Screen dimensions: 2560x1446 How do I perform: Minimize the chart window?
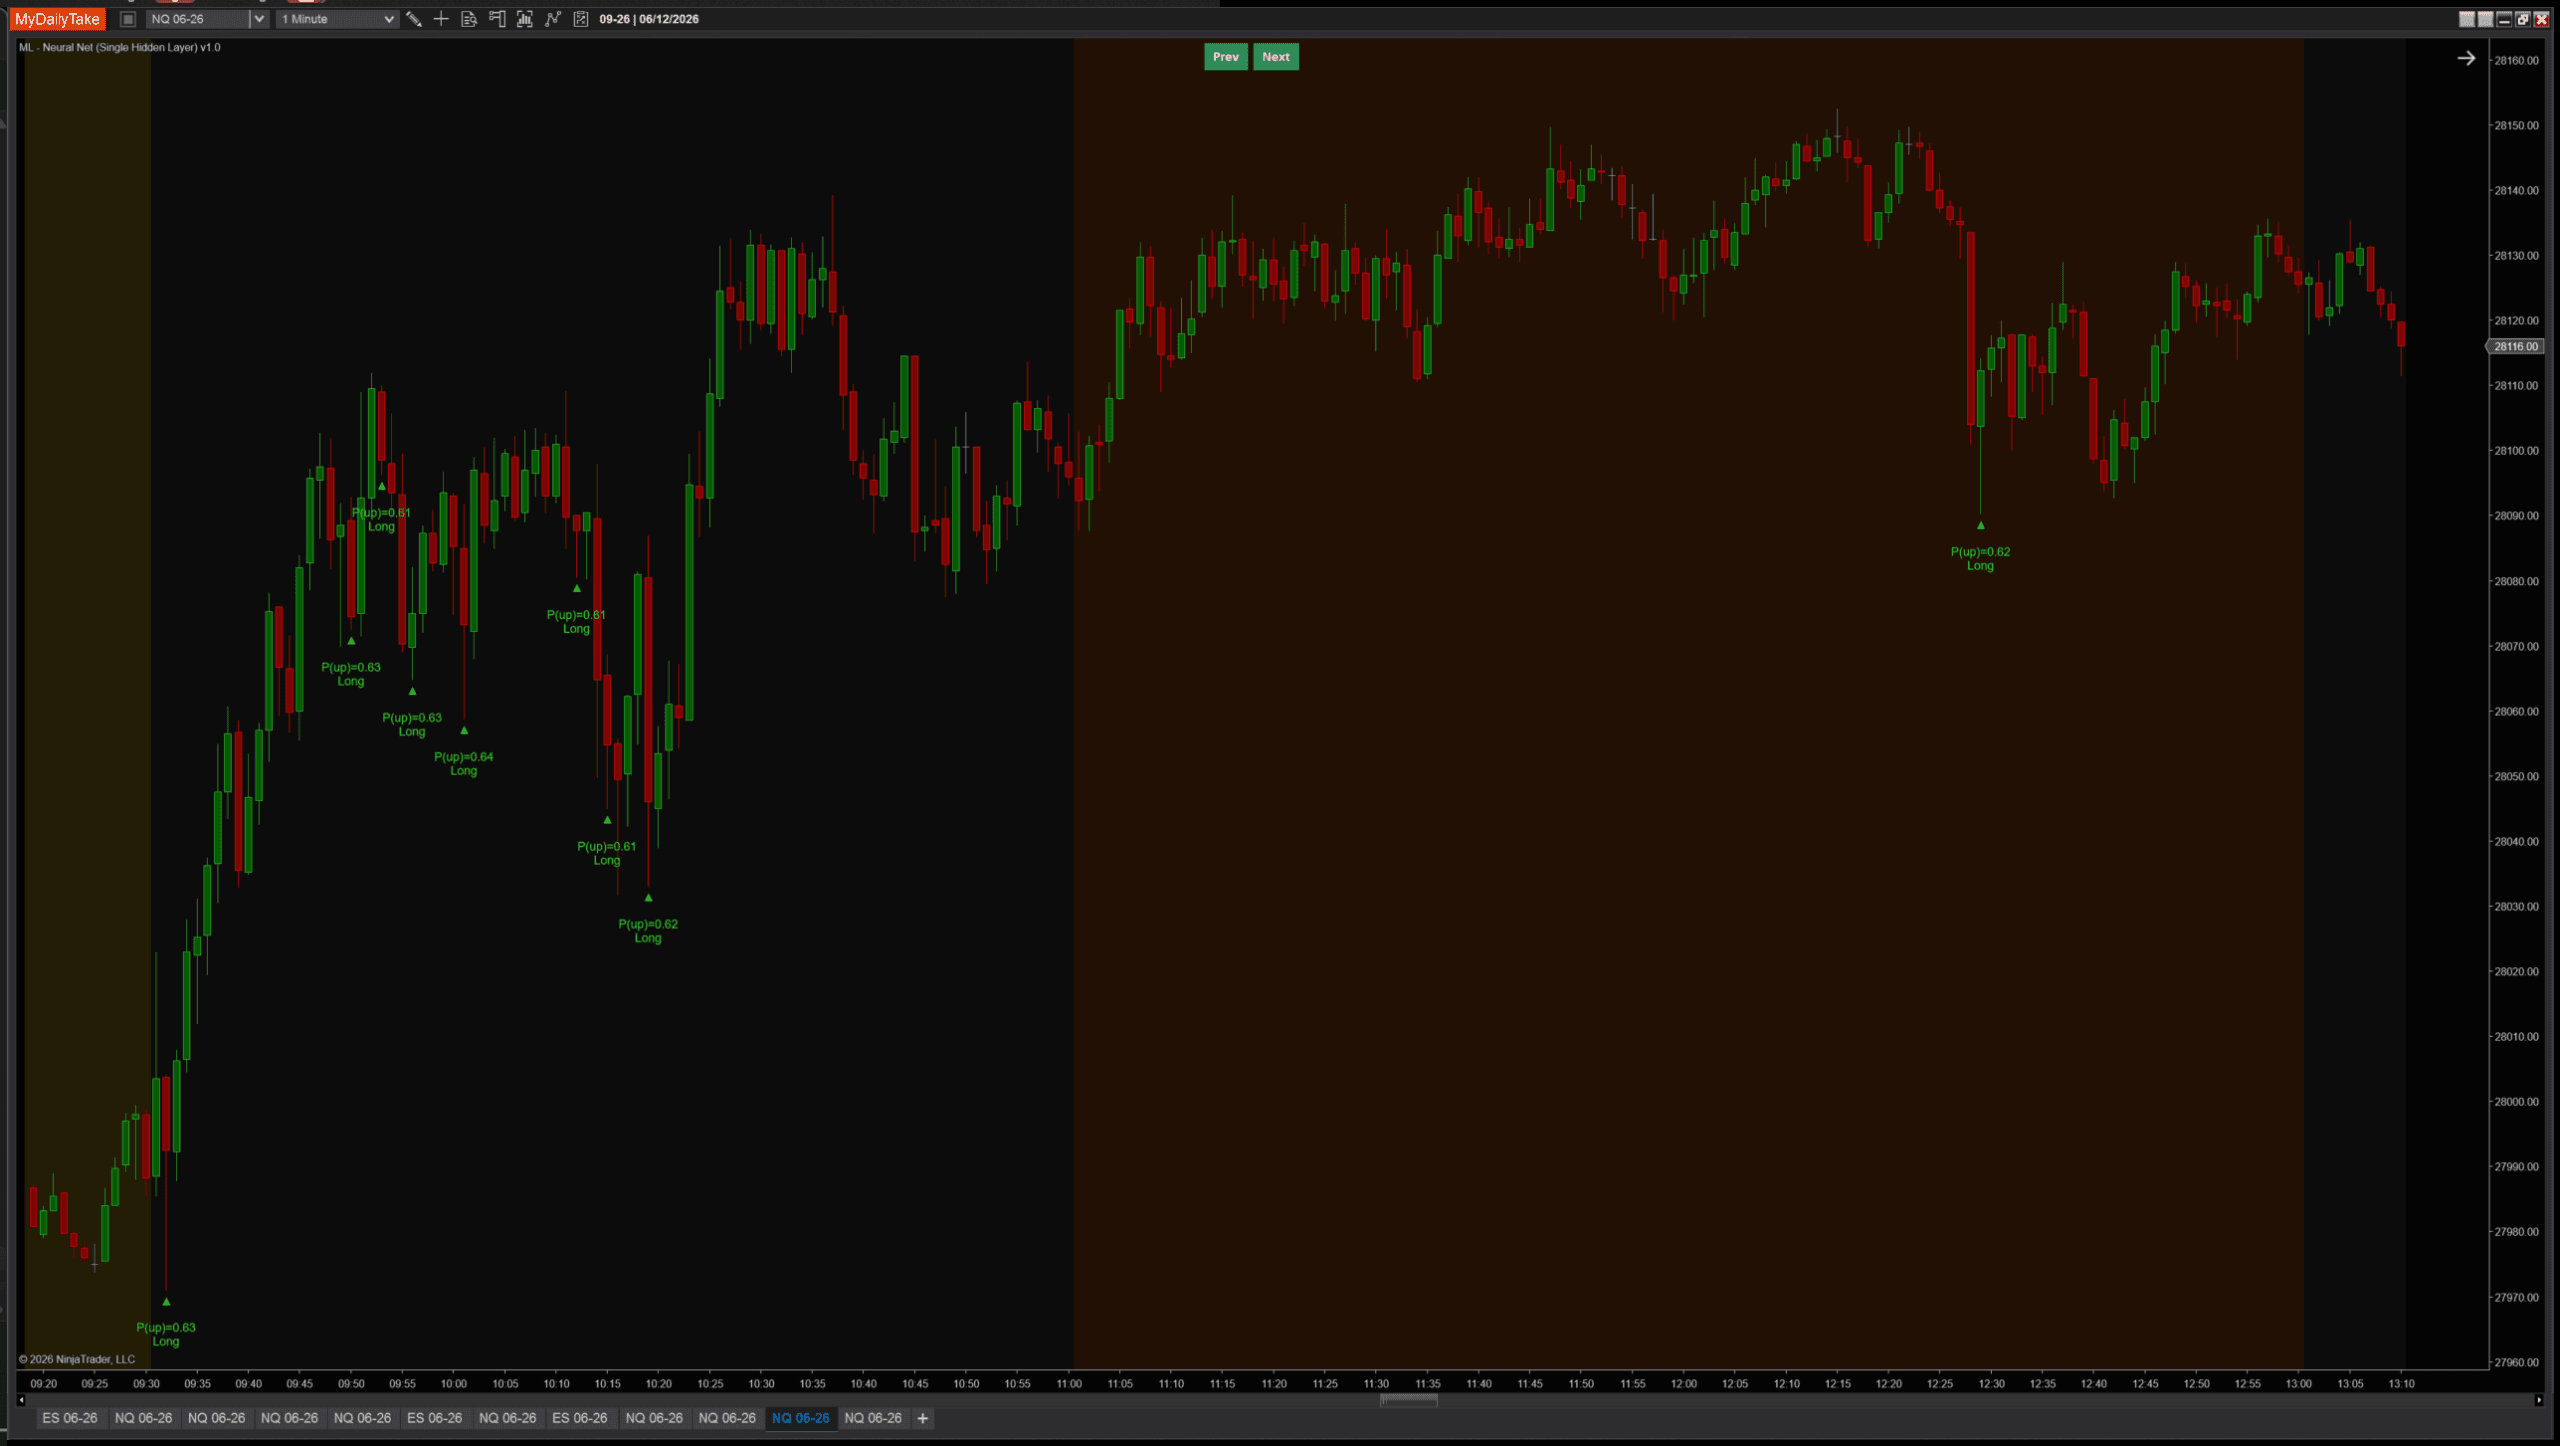coord(2504,19)
